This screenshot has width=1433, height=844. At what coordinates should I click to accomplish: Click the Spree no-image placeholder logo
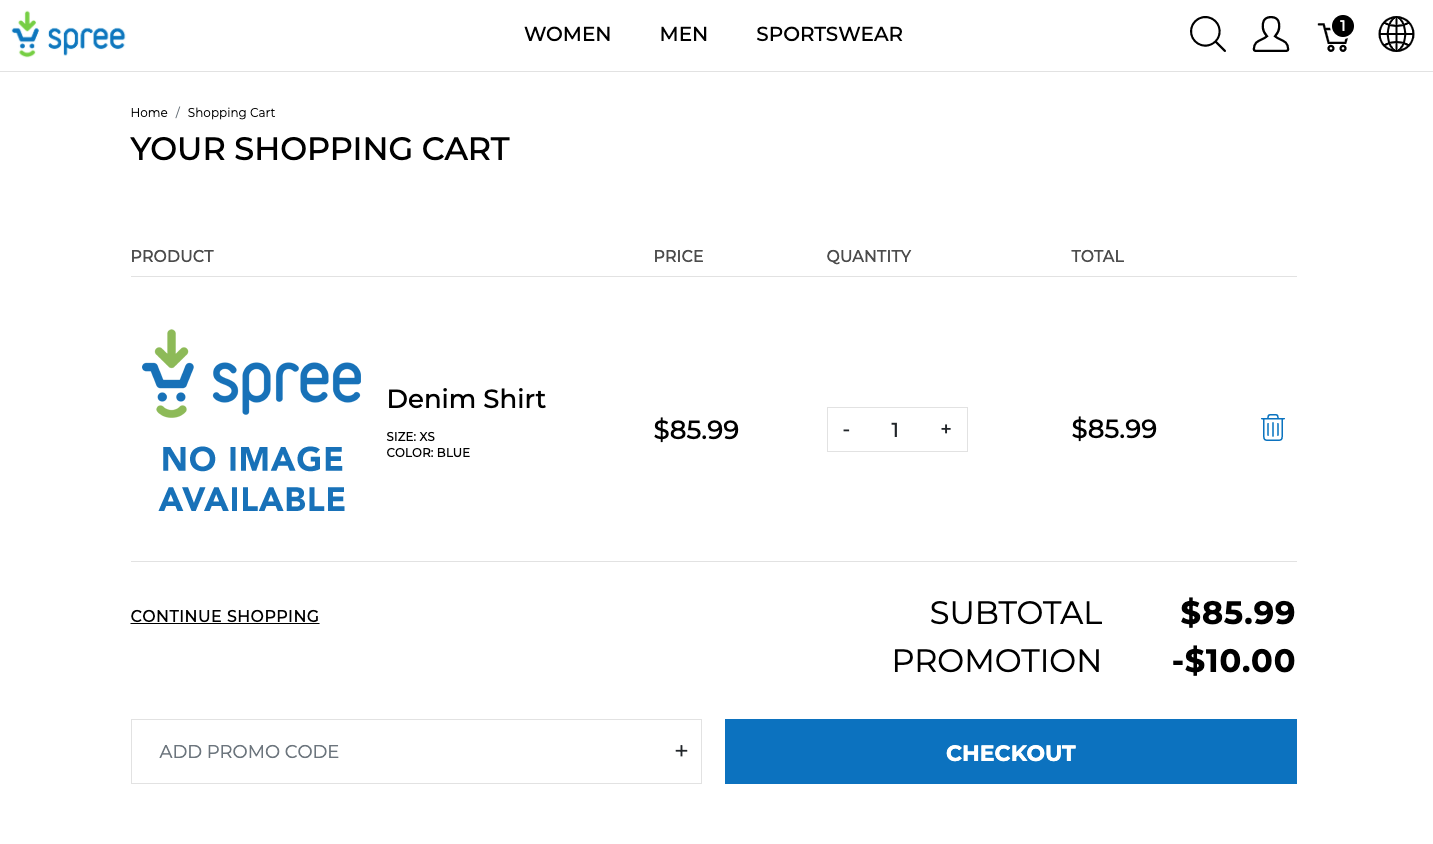click(251, 420)
